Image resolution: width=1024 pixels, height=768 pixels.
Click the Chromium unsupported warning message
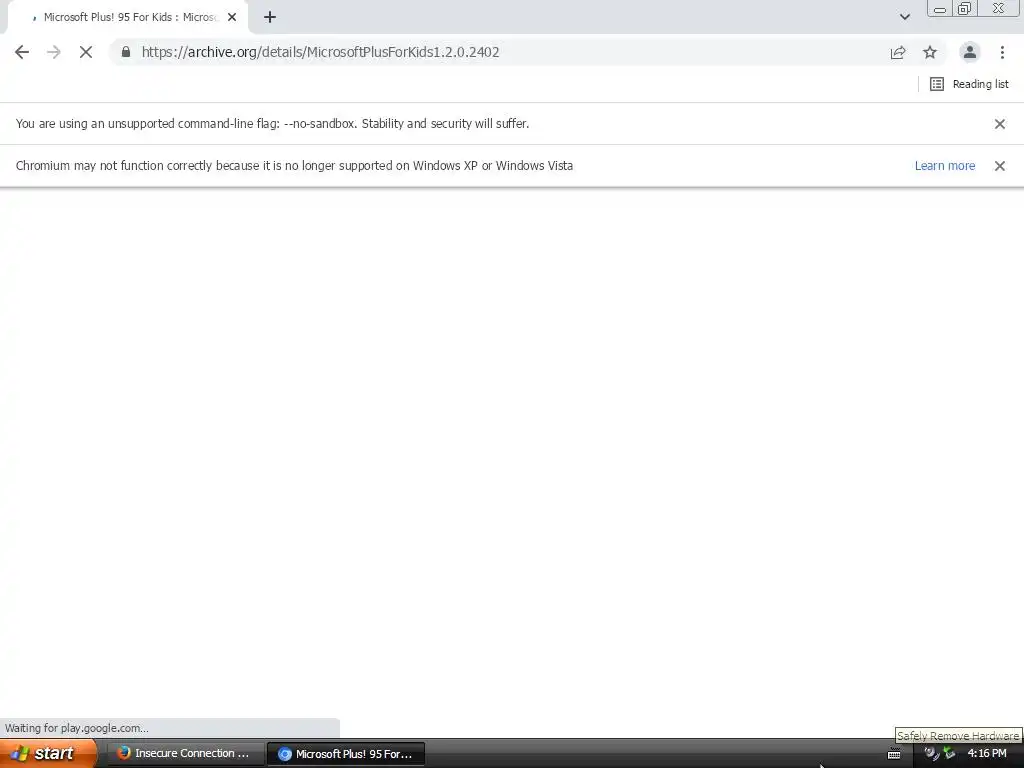pyautogui.click(x=294, y=165)
